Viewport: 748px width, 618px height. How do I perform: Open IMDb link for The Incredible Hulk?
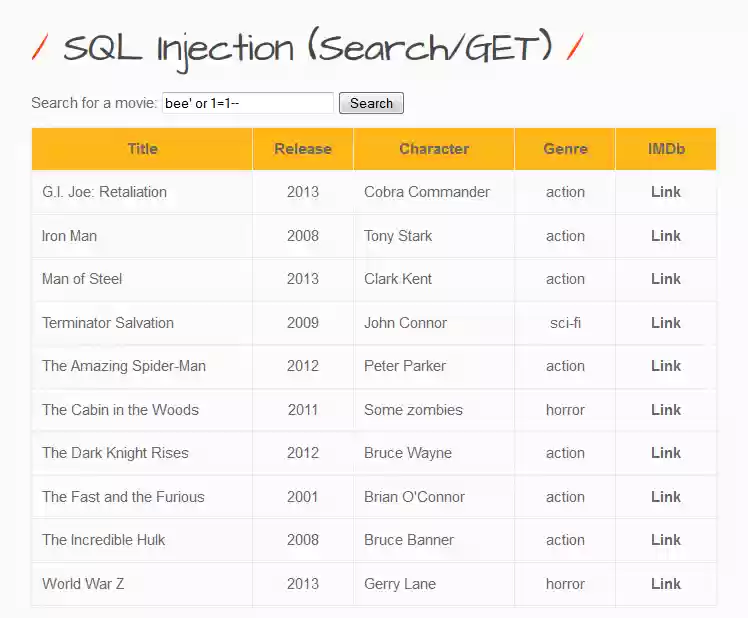pyautogui.click(x=665, y=540)
